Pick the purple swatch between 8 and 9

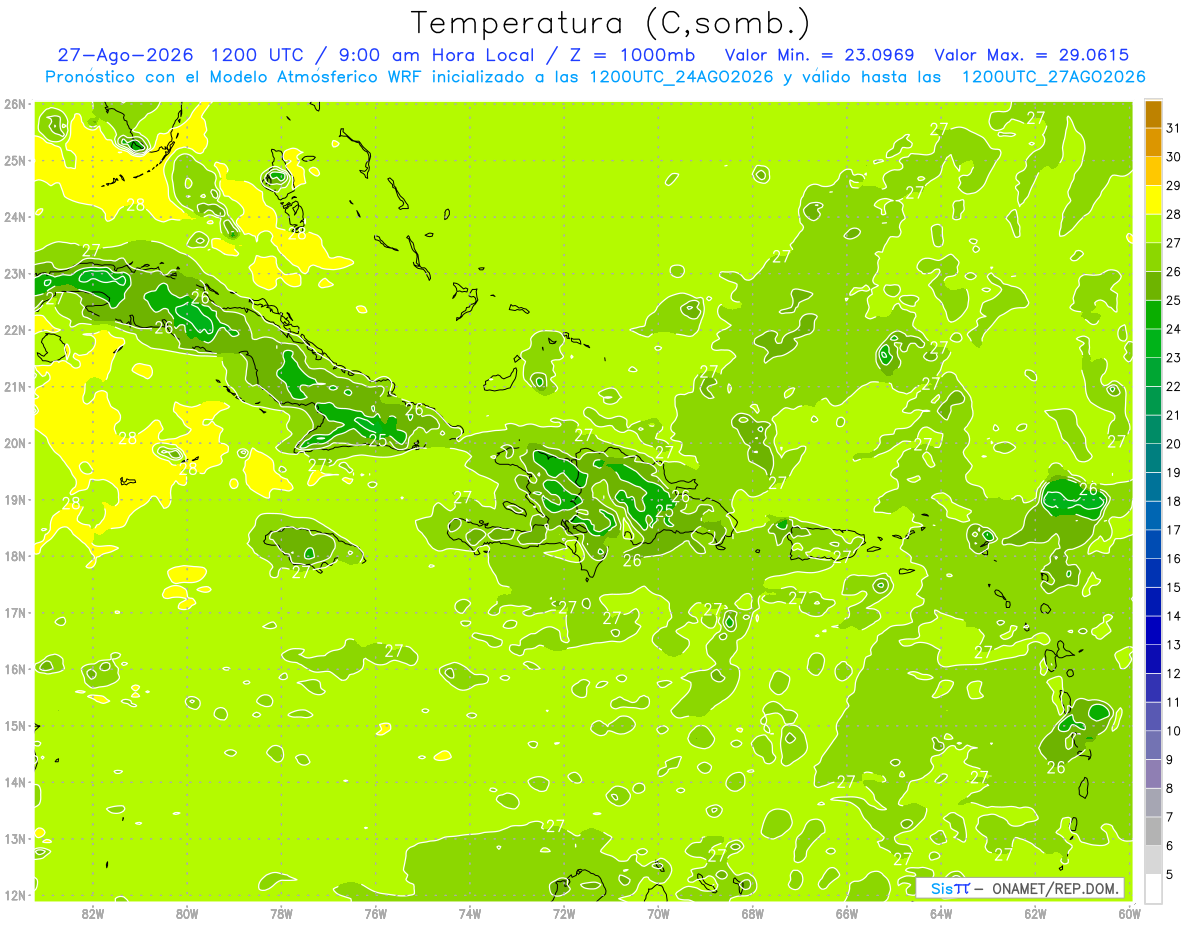tap(1153, 773)
